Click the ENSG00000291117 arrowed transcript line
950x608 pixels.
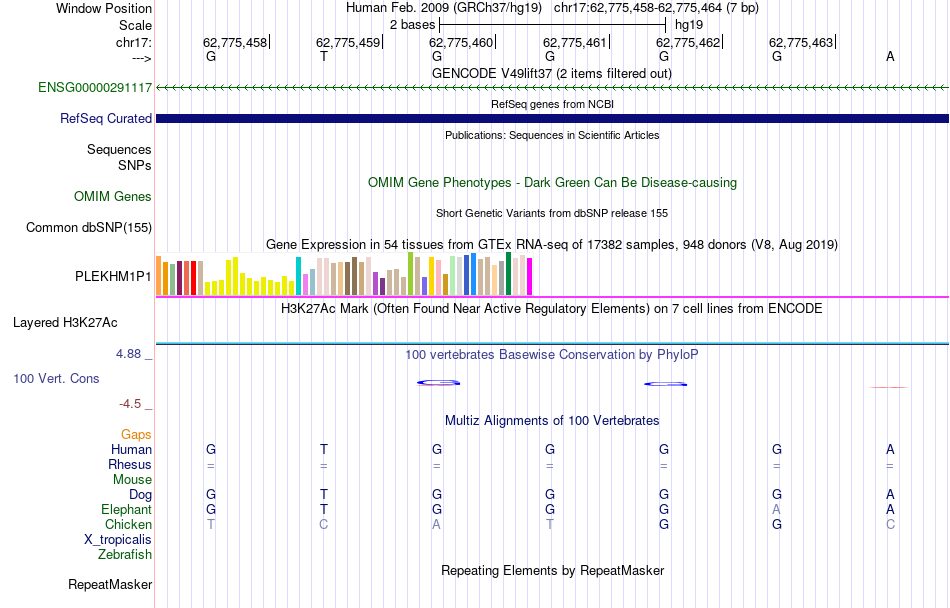(x=552, y=88)
